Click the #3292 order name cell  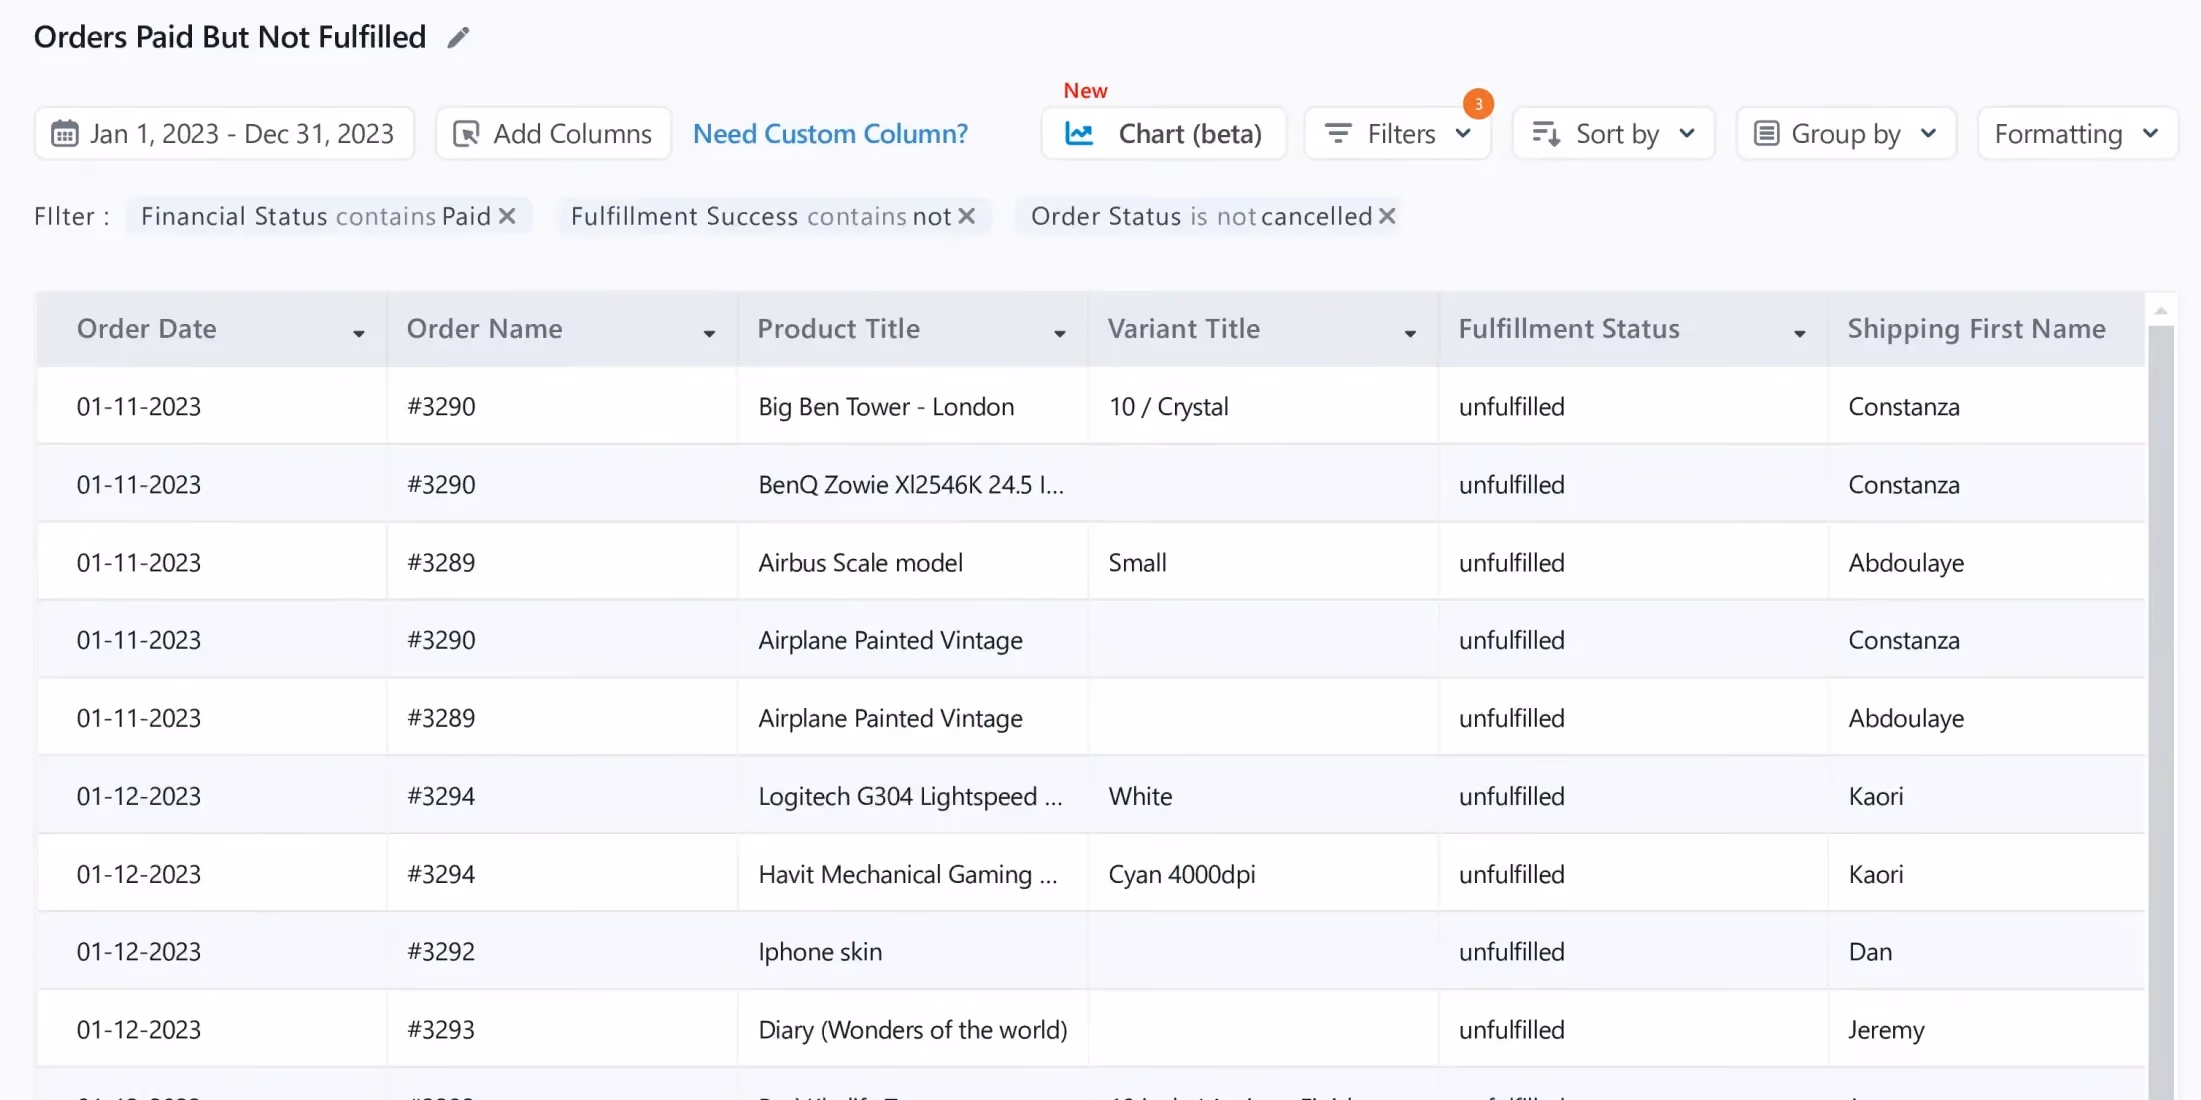click(562, 952)
